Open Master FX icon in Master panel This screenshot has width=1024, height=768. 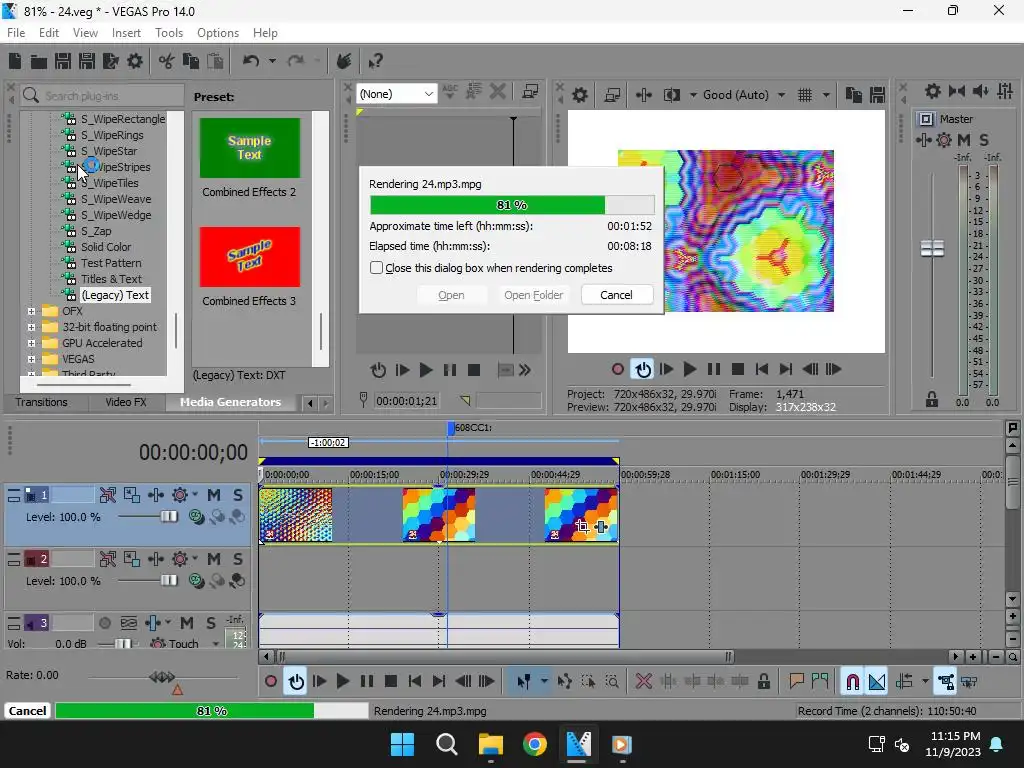coord(944,140)
